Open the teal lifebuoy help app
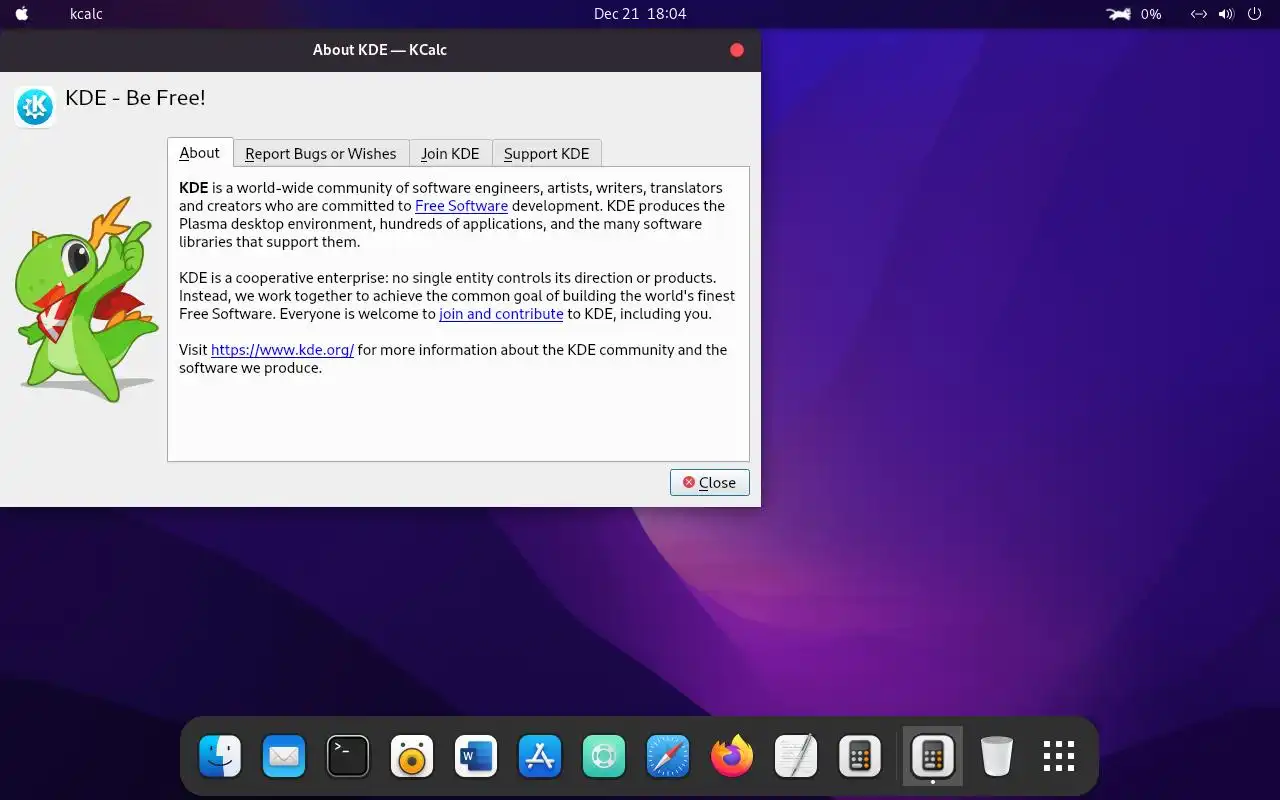This screenshot has width=1280, height=800. tap(604, 757)
